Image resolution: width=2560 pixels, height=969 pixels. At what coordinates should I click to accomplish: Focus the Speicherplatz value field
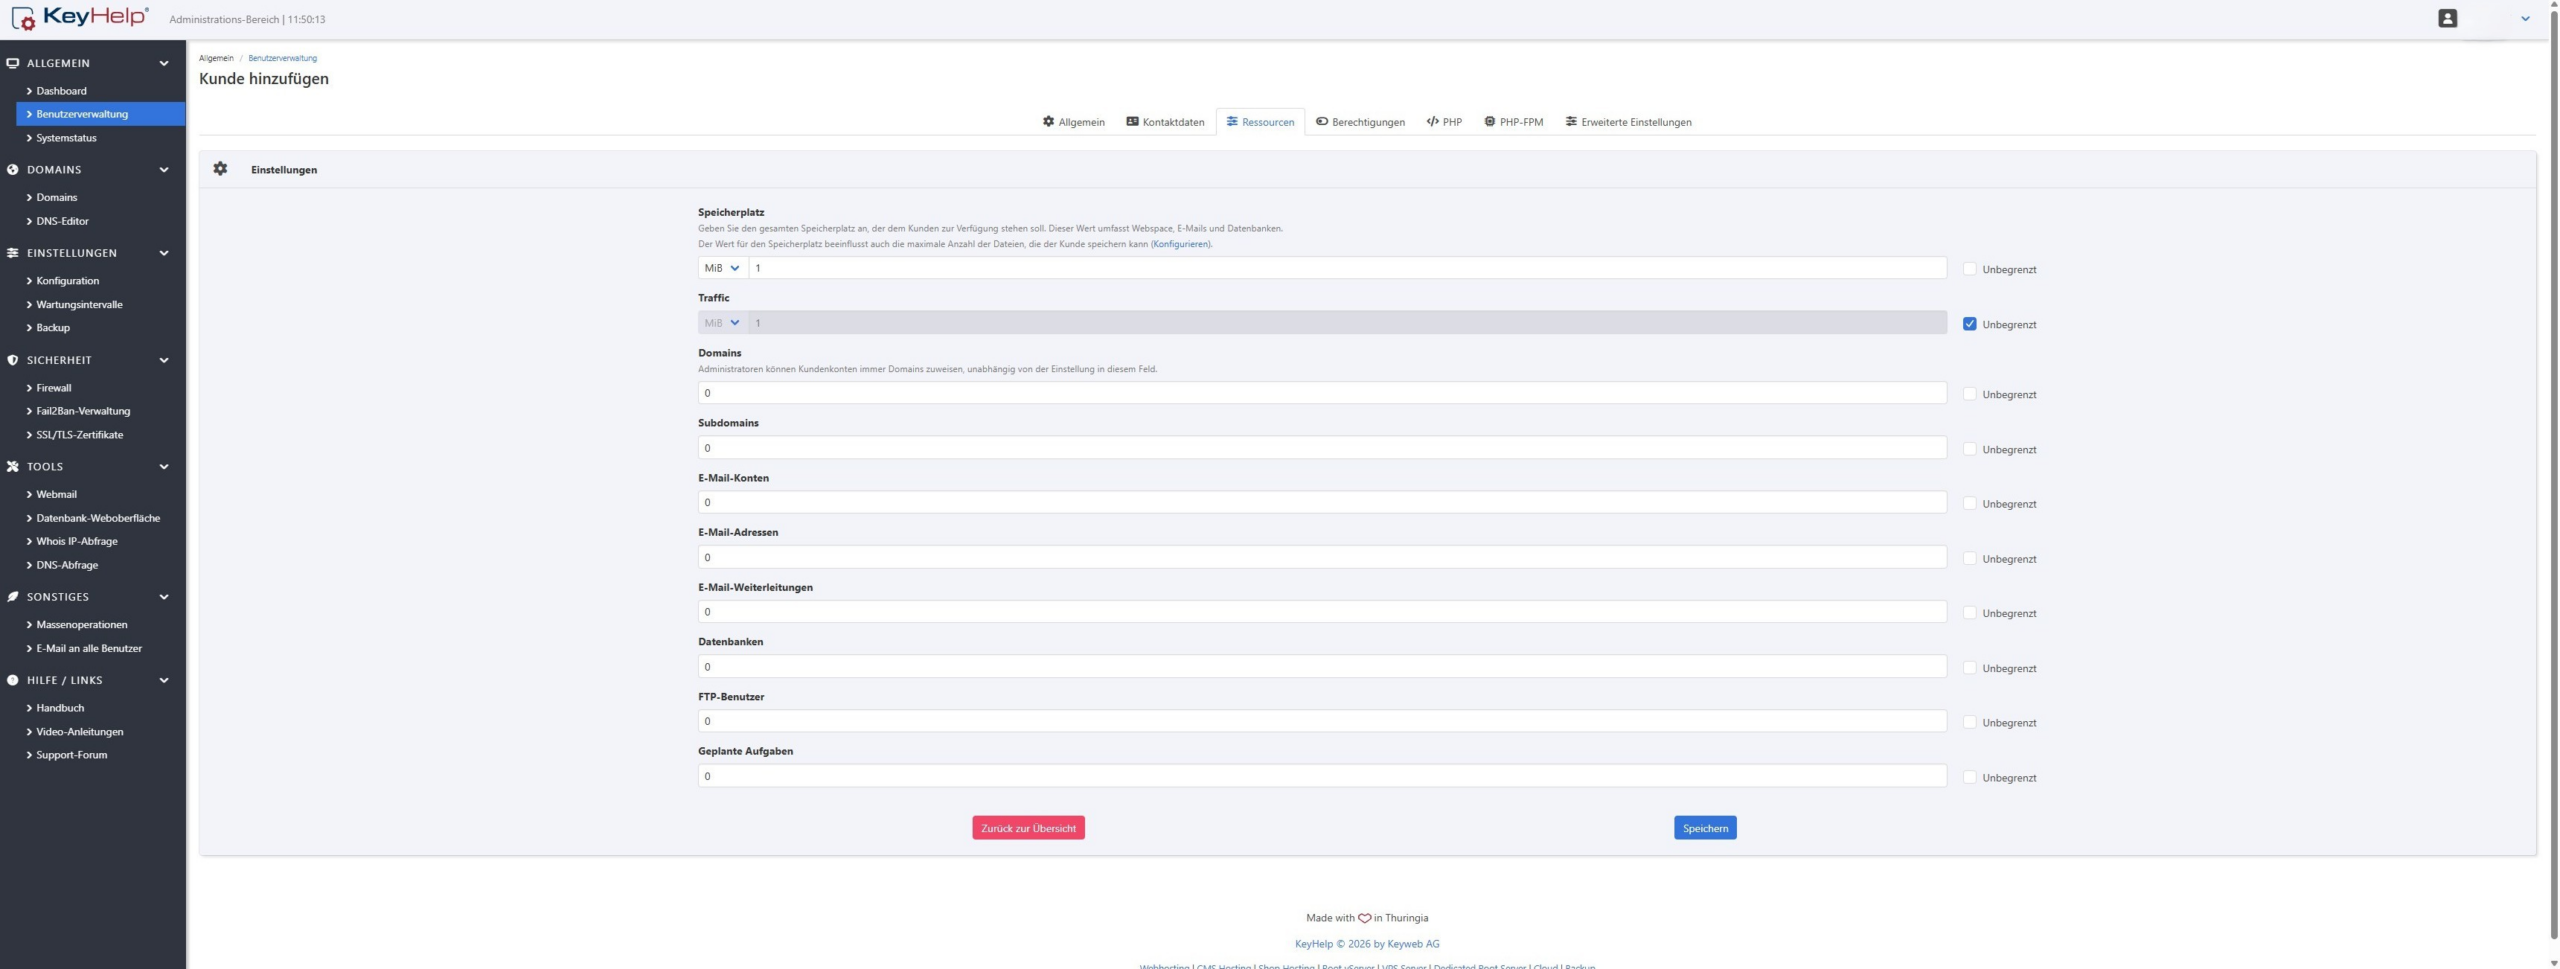(x=1347, y=268)
